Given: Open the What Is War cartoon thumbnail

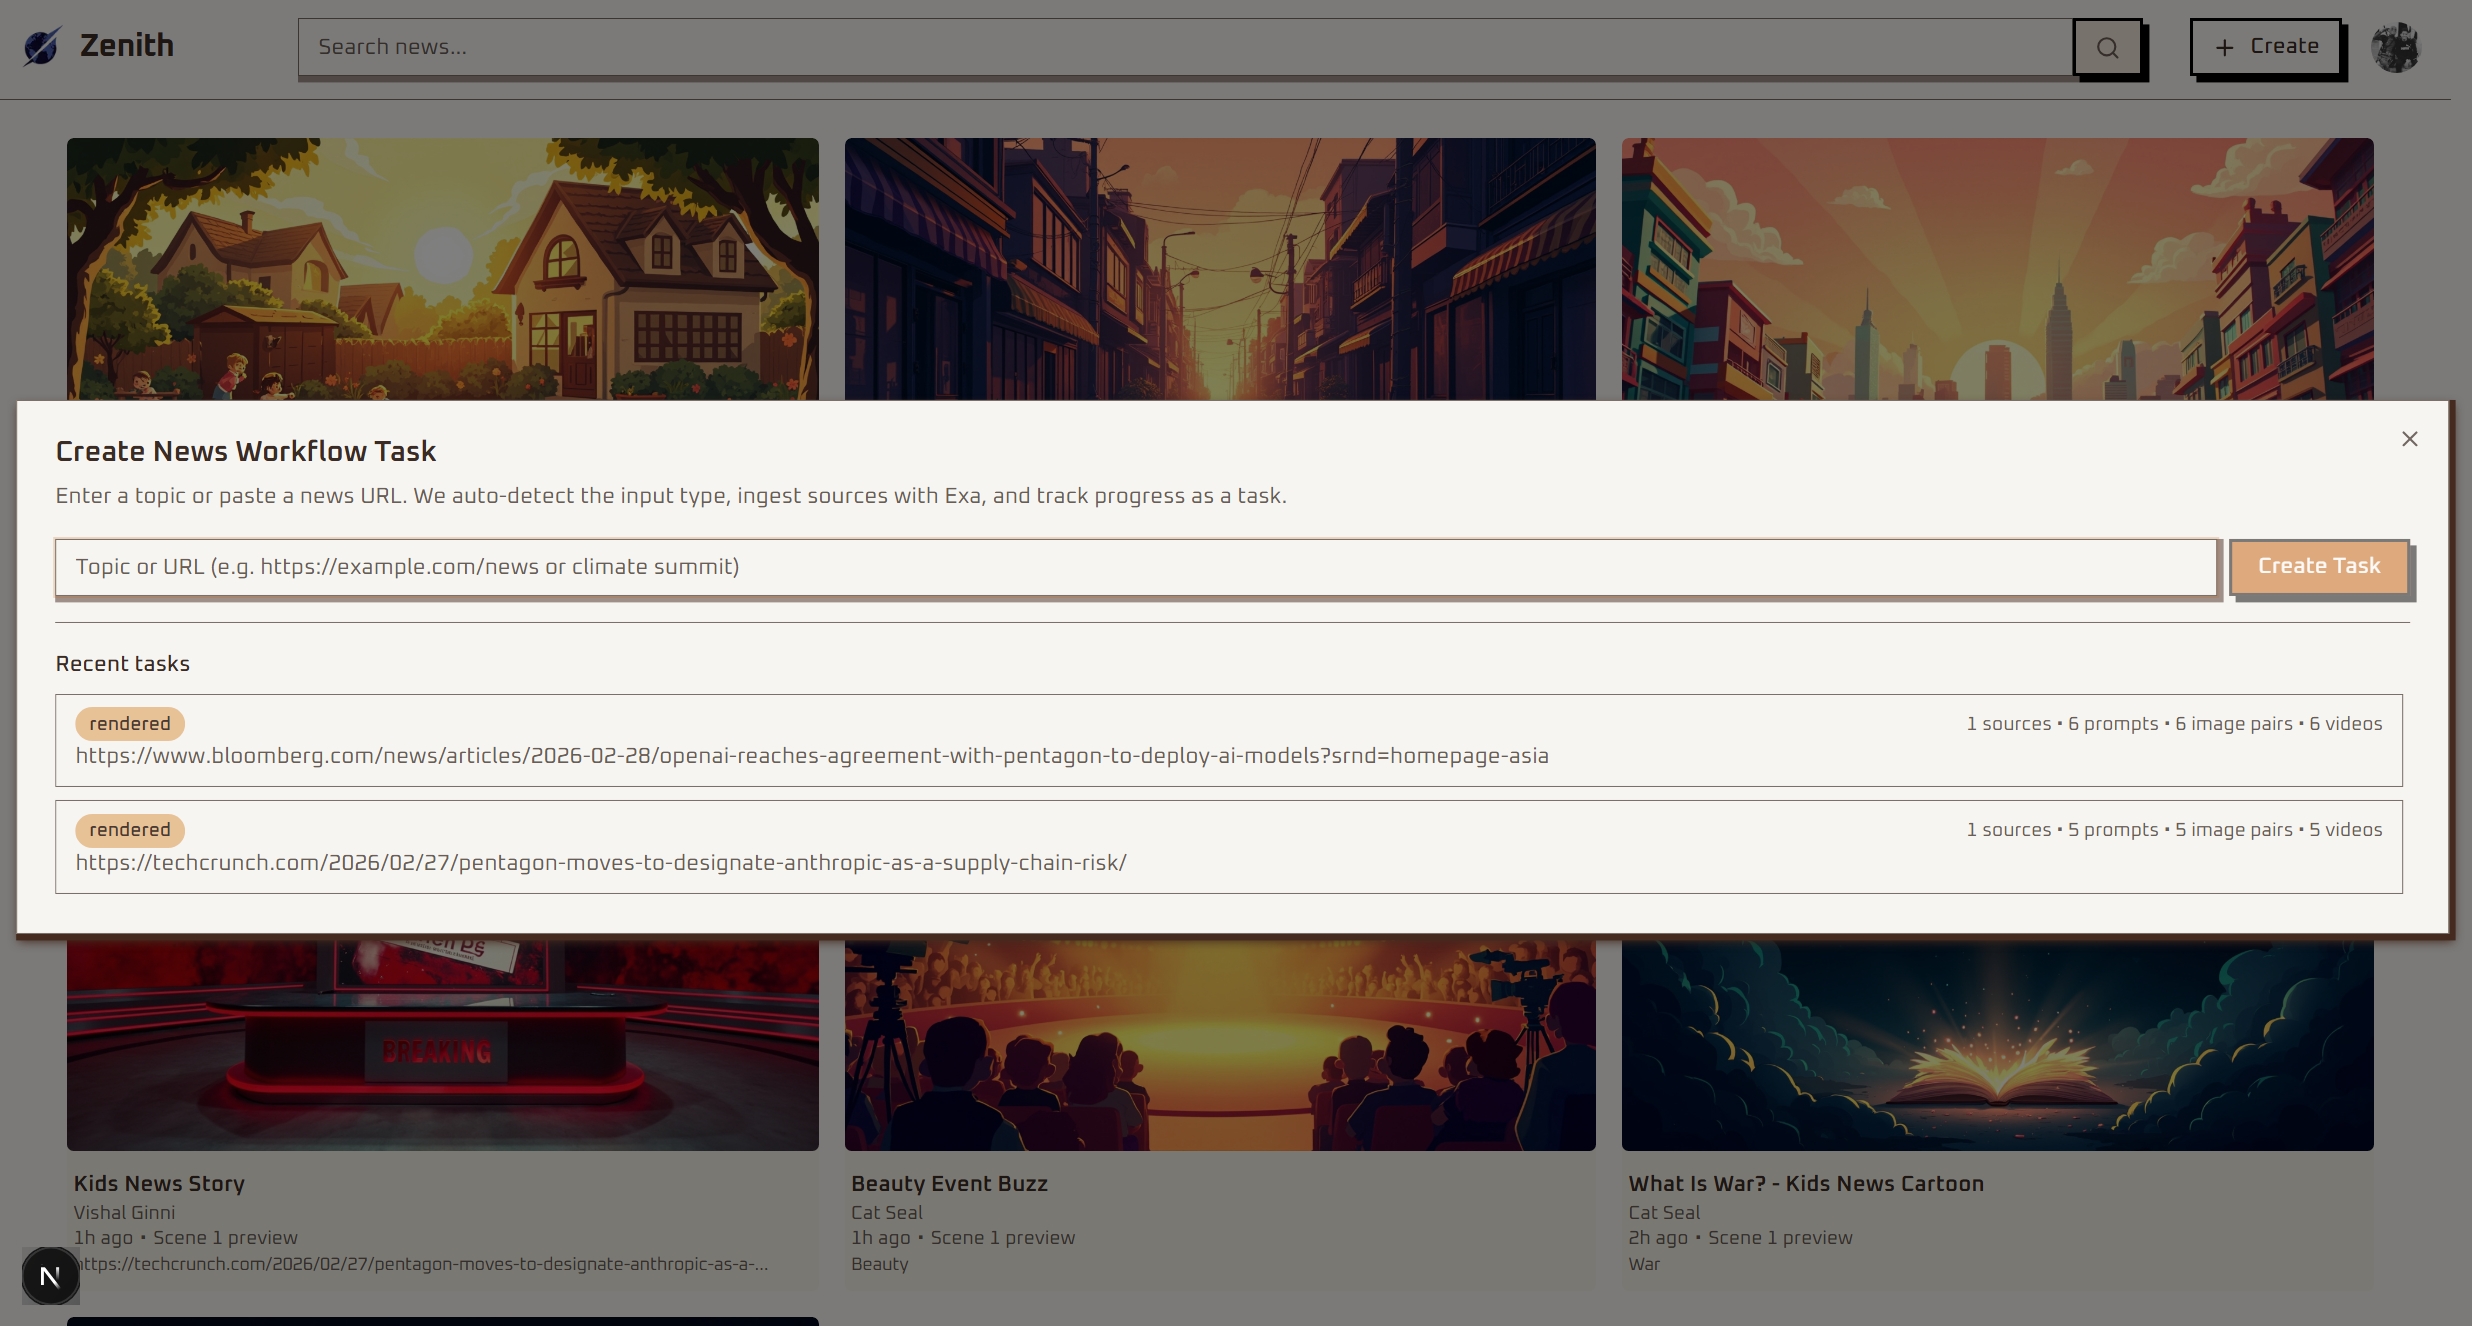Looking at the screenshot, I should pyautogui.click(x=1996, y=1045).
